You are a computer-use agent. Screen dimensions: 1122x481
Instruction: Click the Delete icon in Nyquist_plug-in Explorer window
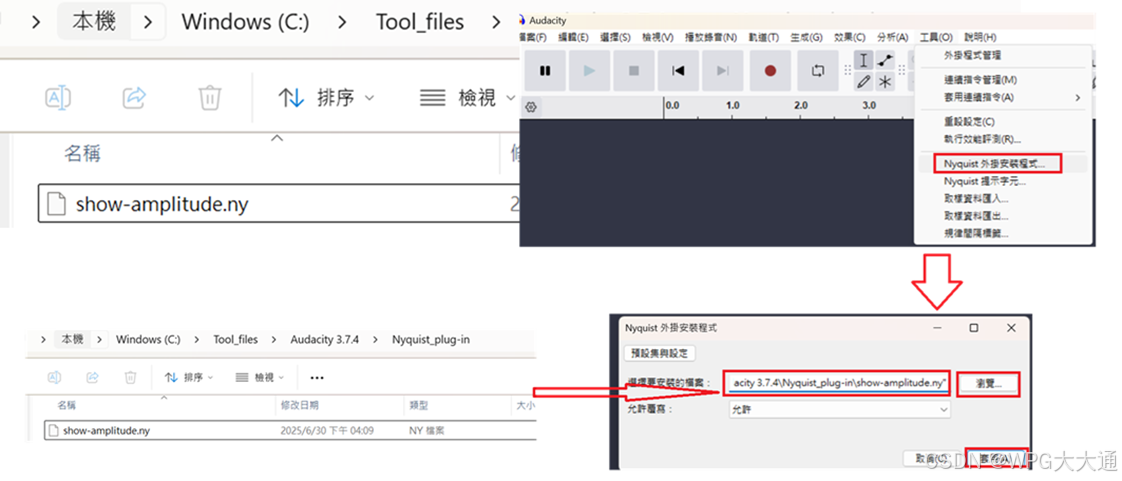[x=130, y=377]
